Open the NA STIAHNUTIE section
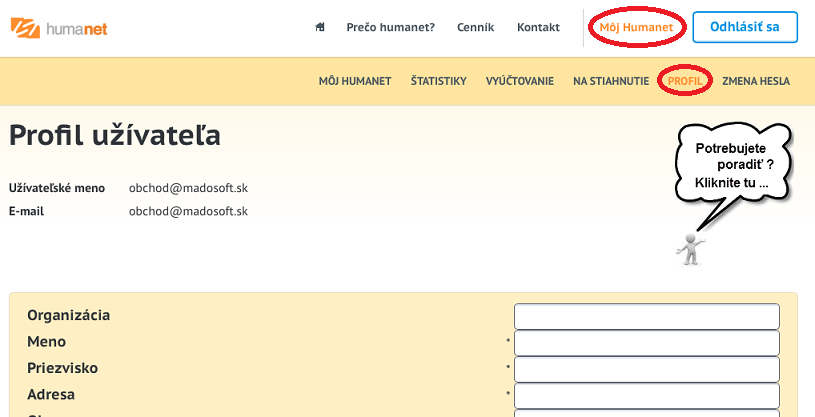The width and height of the screenshot is (815, 417). pos(610,81)
